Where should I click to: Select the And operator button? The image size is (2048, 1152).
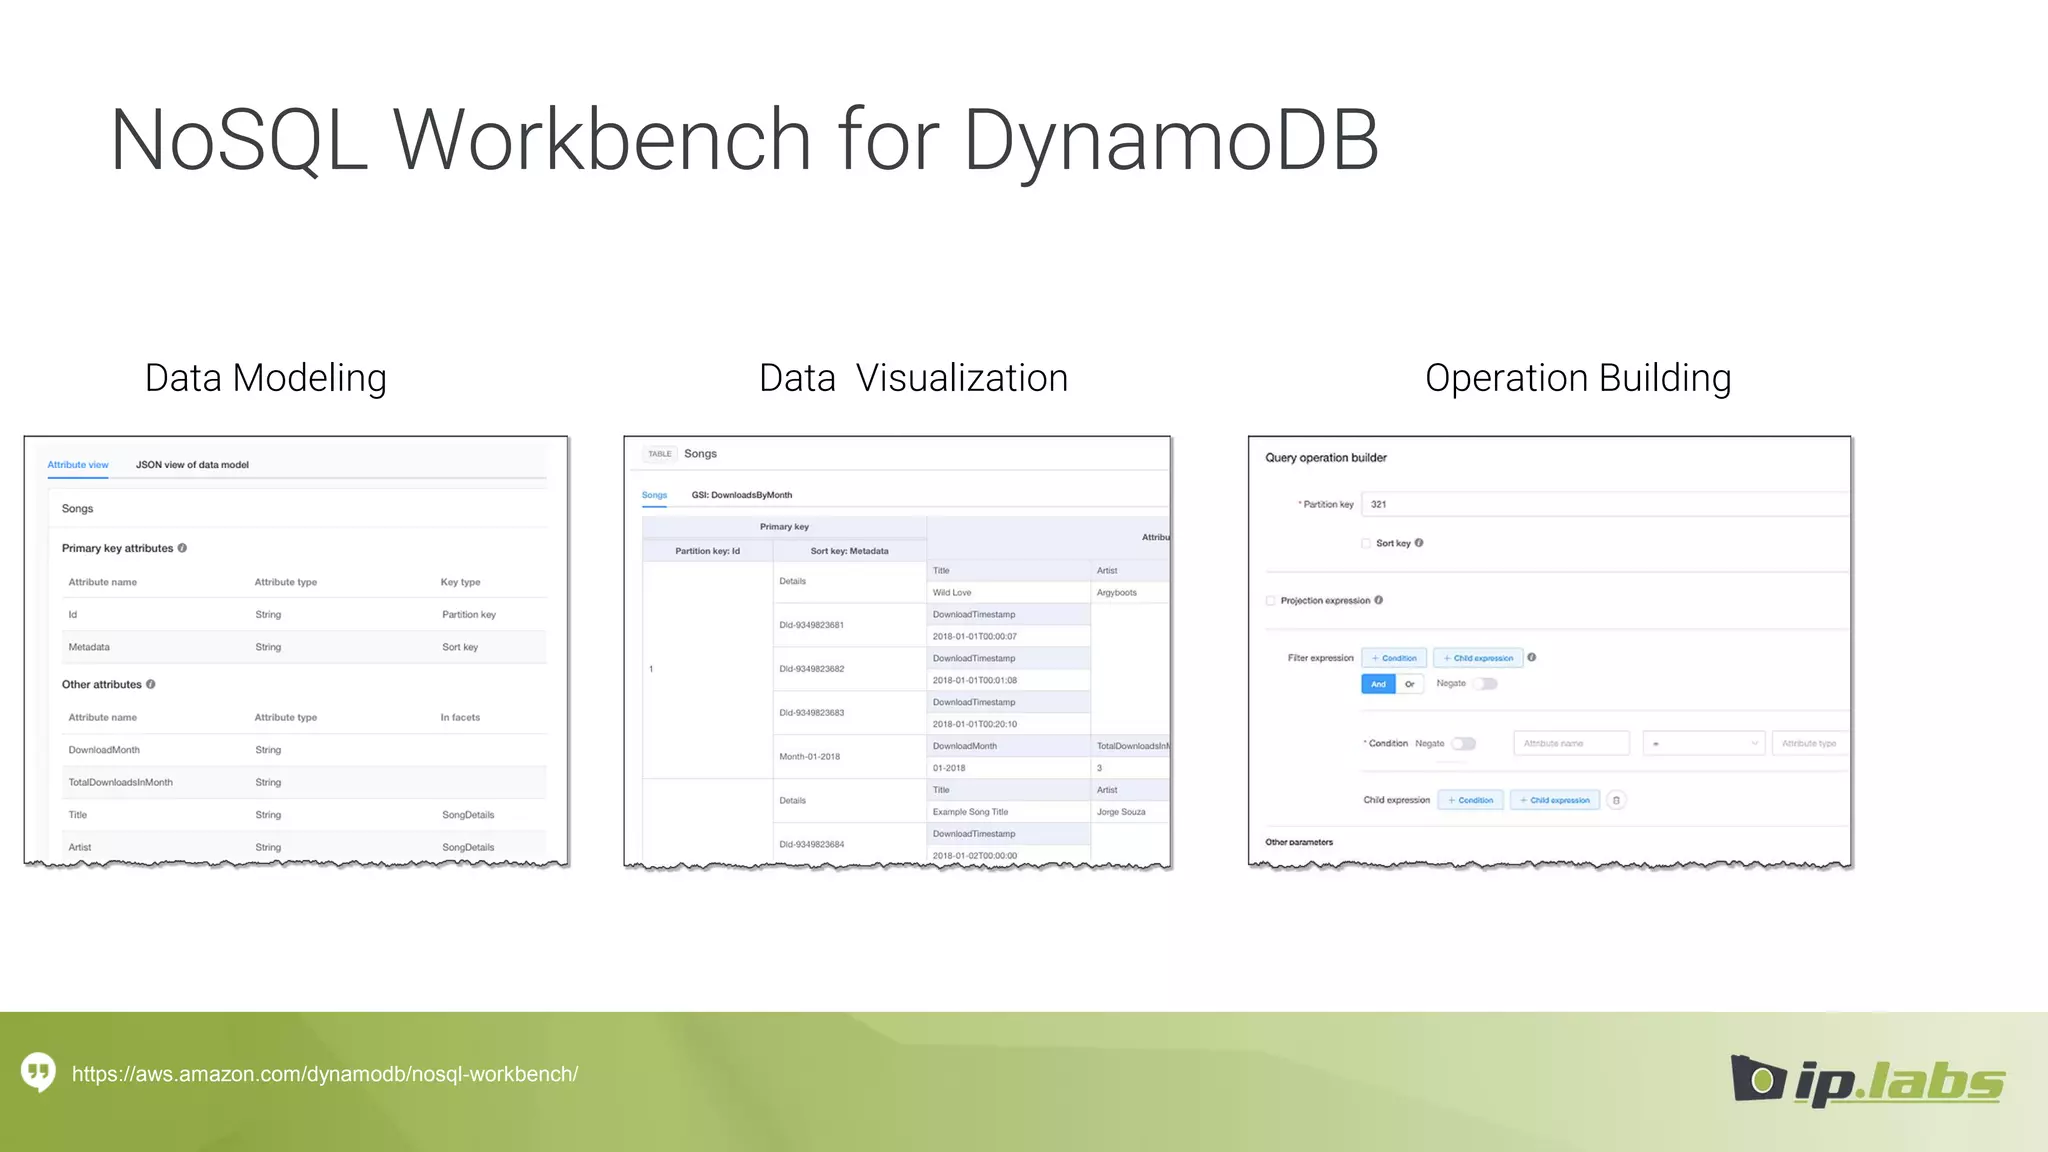[1378, 684]
